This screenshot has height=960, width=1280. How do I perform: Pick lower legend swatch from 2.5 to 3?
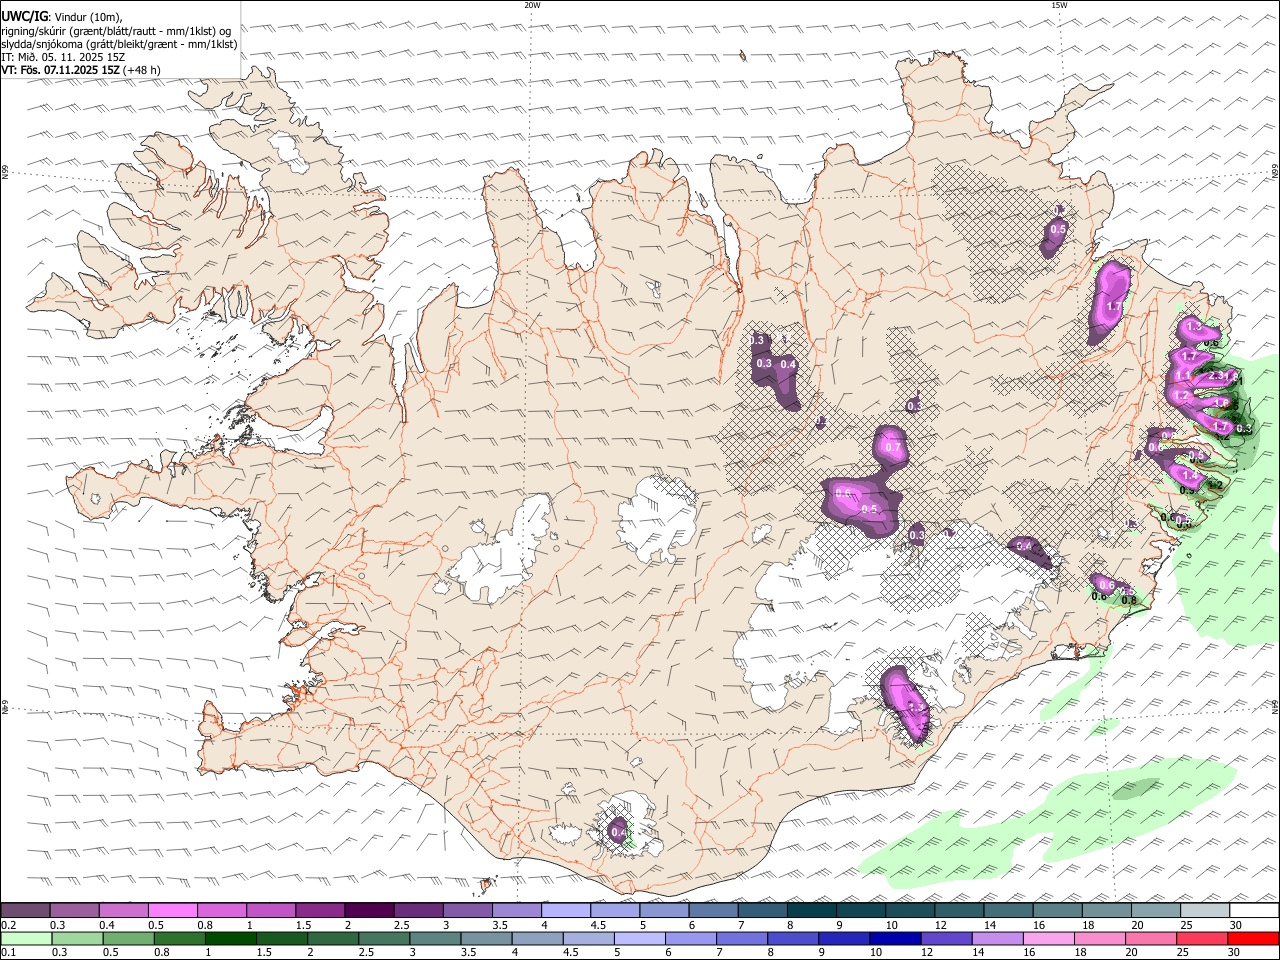click(x=383, y=938)
